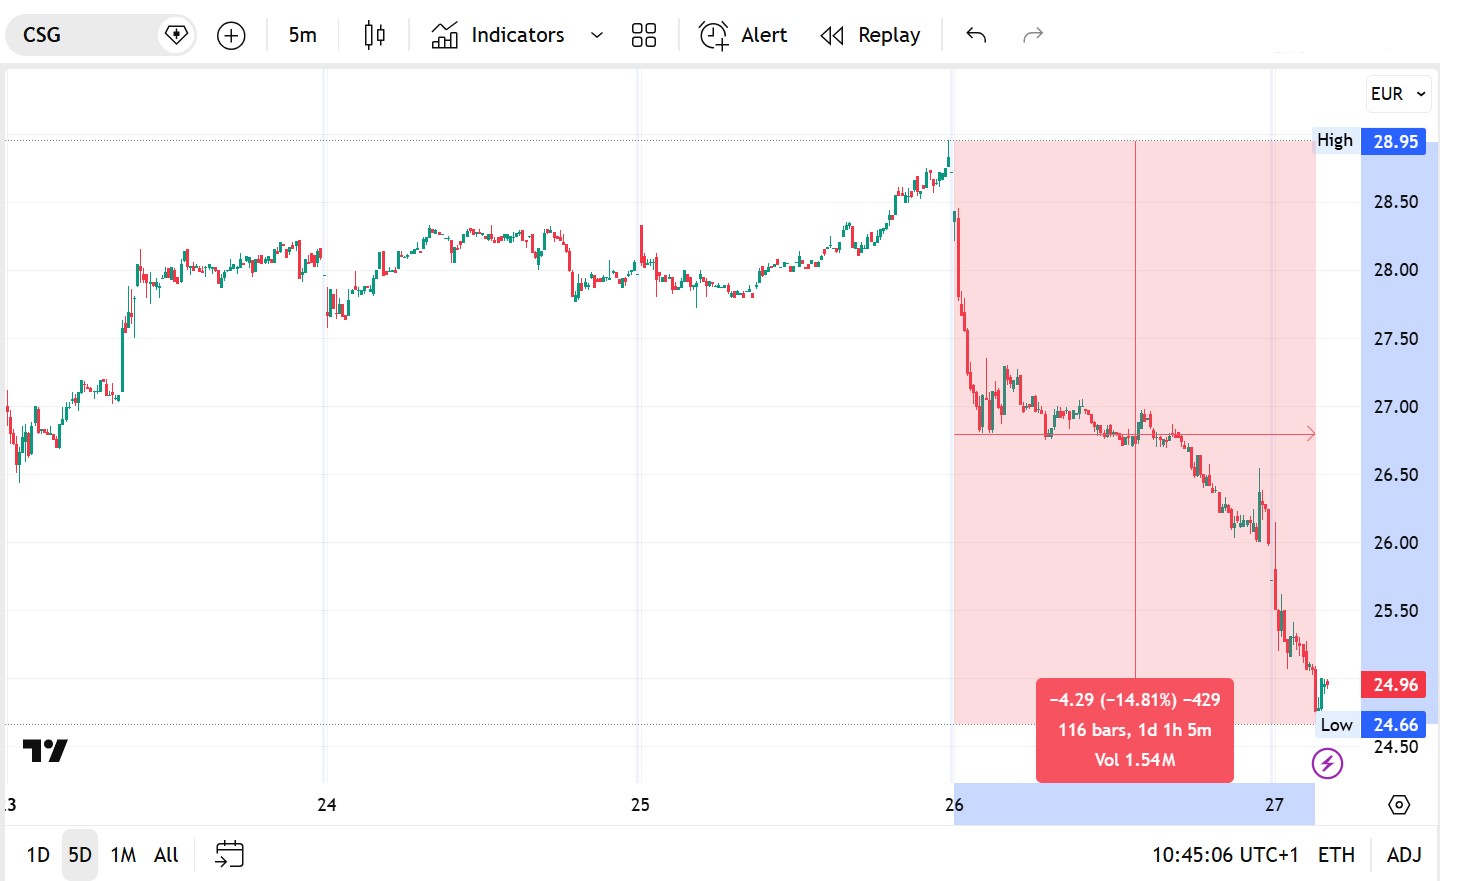Image resolution: width=1470 pixels, height=881 pixels.
Task: Click the add symbol plus icon
Action: click(231, 36)
